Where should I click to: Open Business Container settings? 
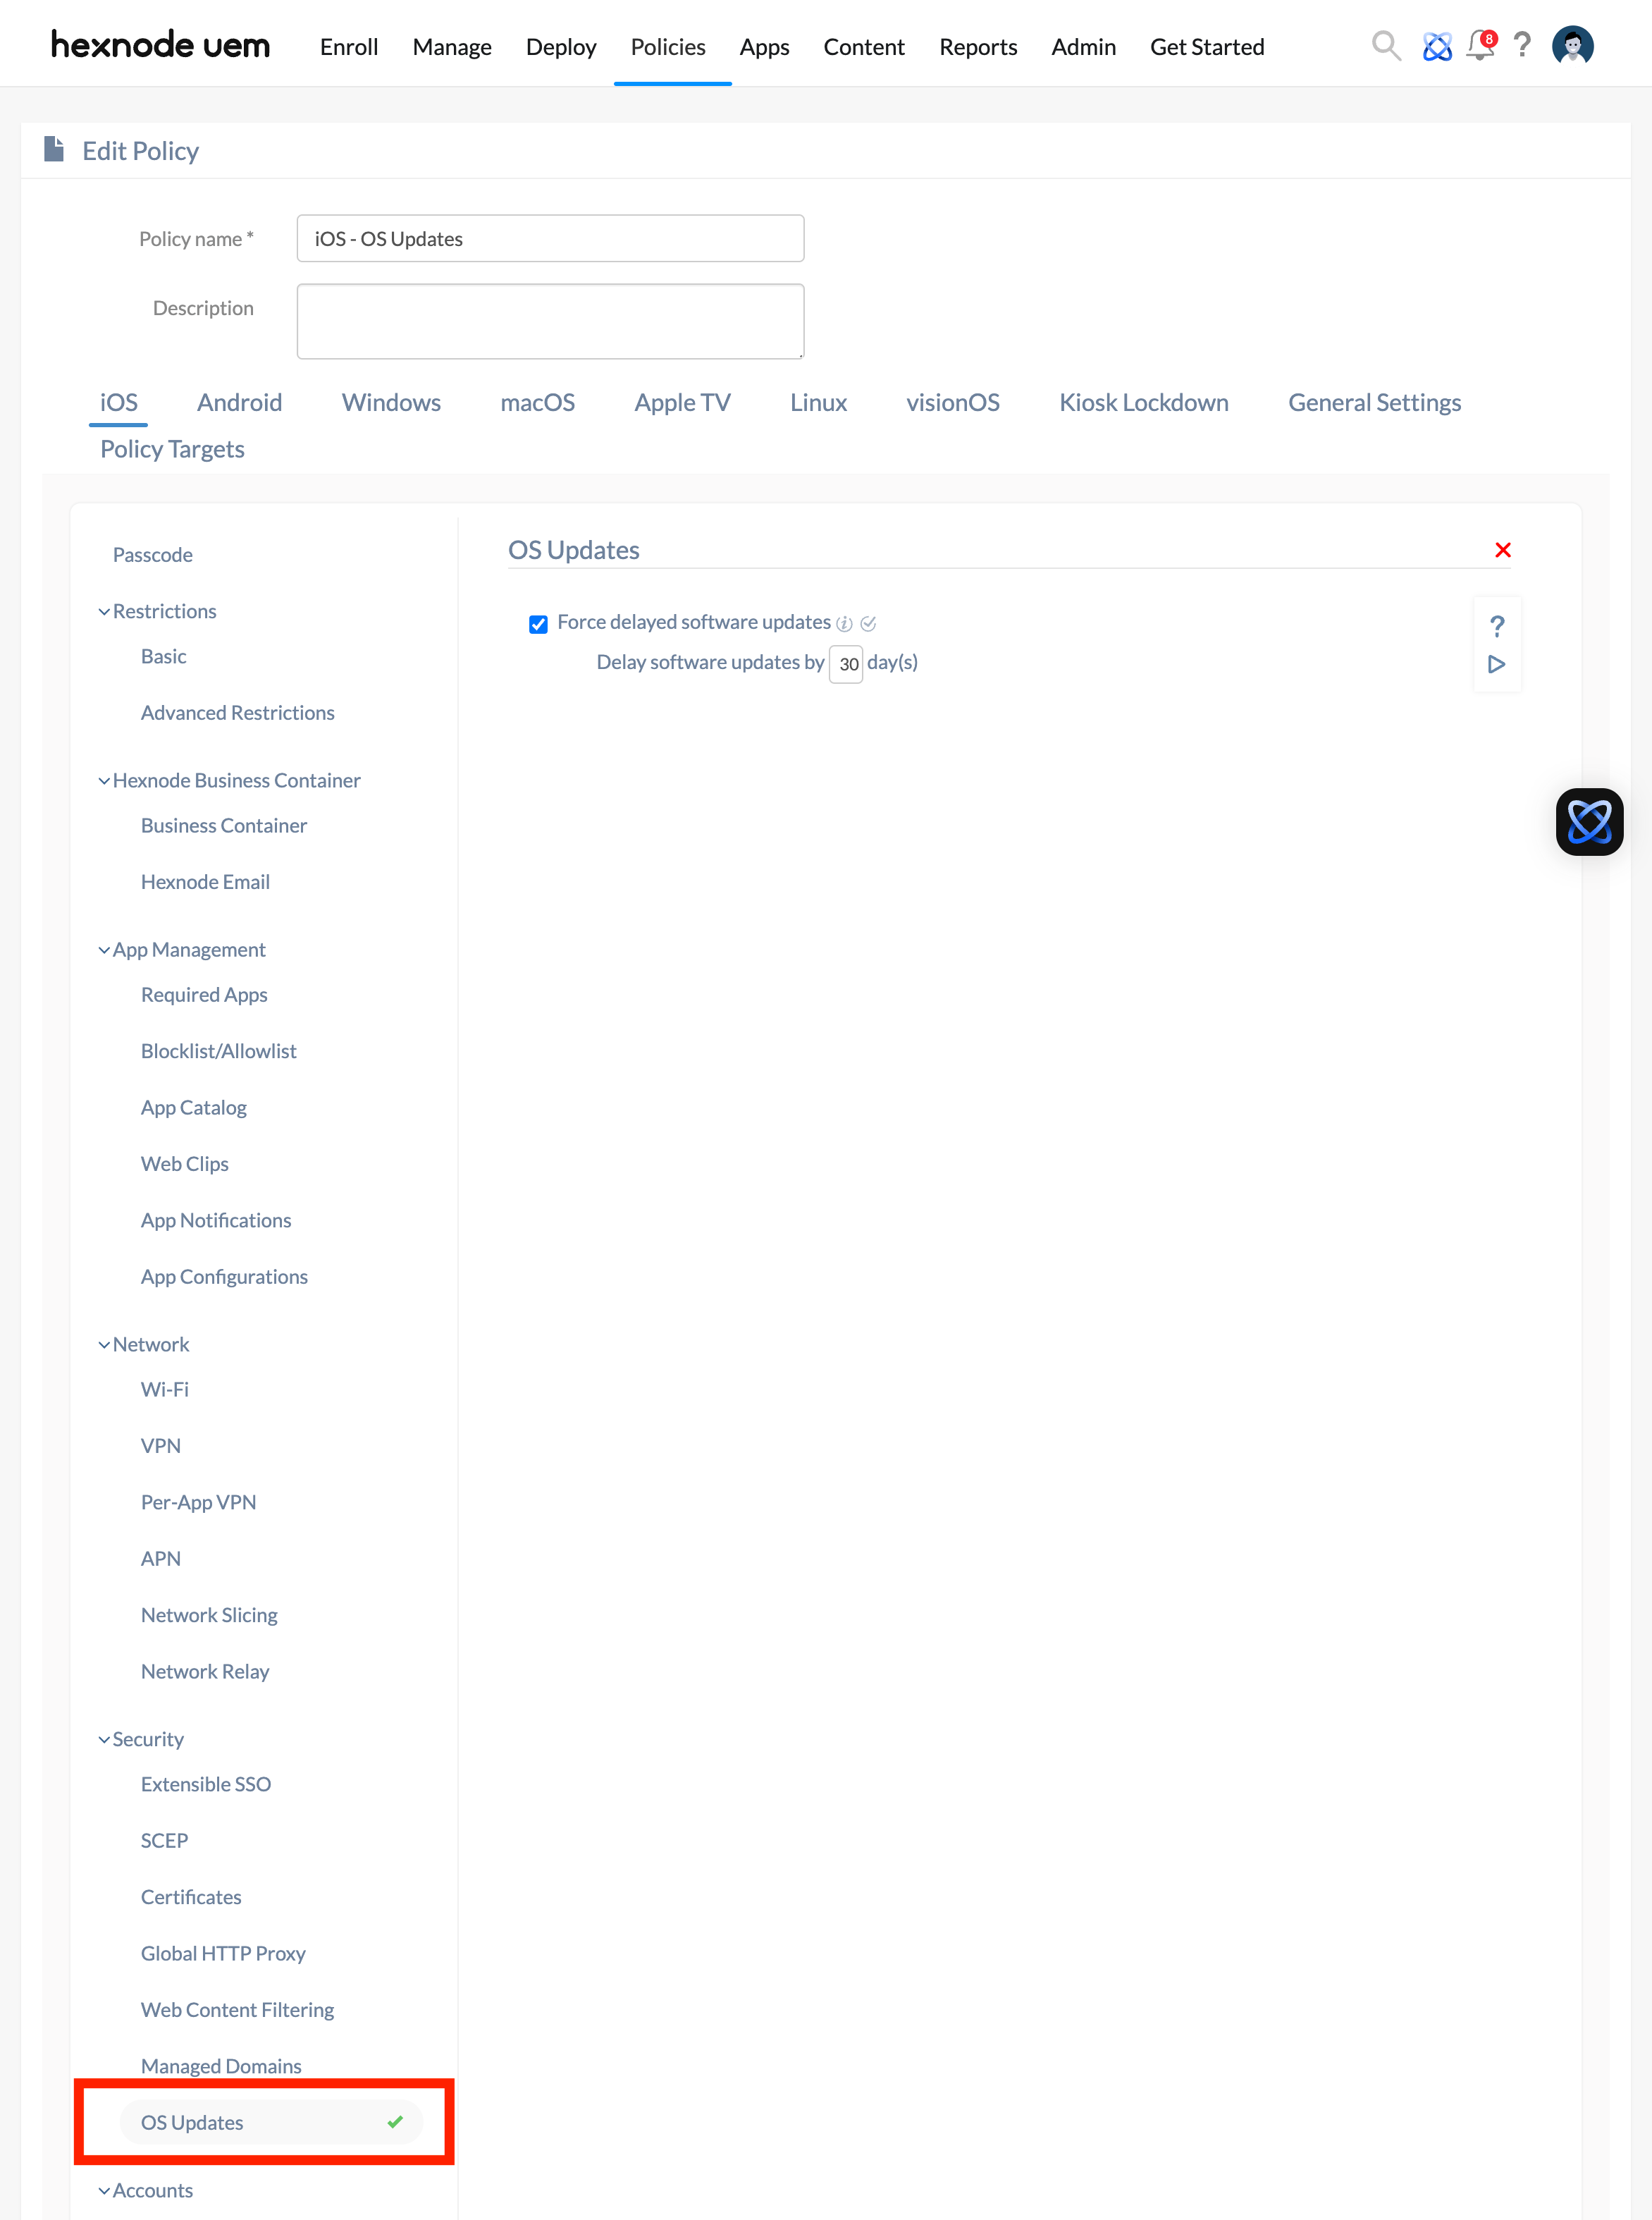click(223, 826)
